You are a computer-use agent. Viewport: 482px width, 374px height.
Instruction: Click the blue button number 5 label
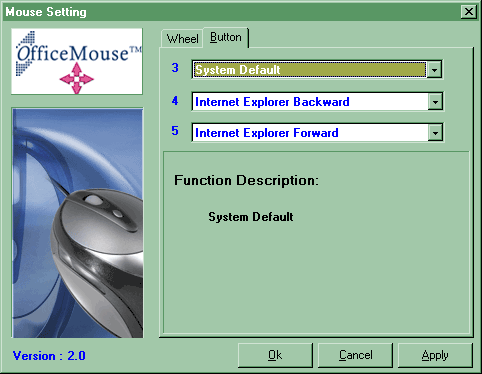[175, 131]
